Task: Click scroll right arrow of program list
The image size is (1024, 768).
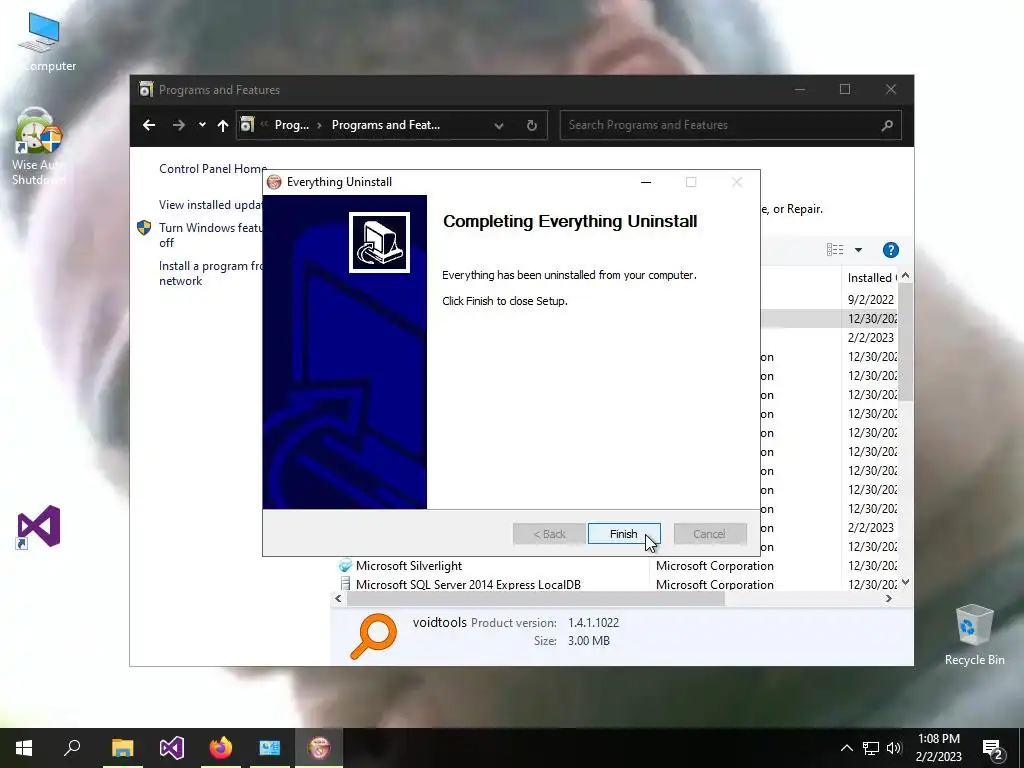Action: click(888, 598)
